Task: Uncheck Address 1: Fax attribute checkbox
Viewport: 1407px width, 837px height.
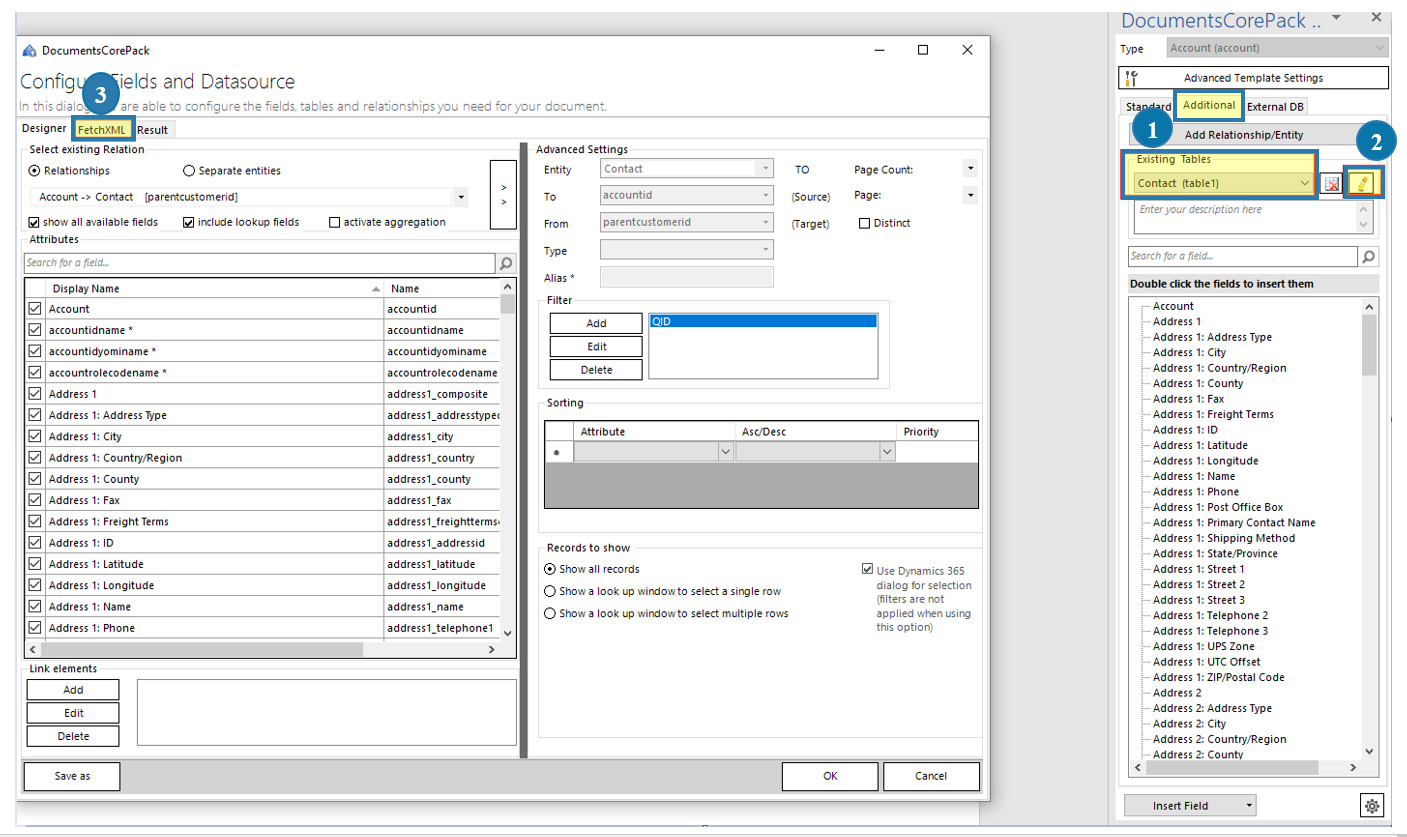Action: point(35,500)
